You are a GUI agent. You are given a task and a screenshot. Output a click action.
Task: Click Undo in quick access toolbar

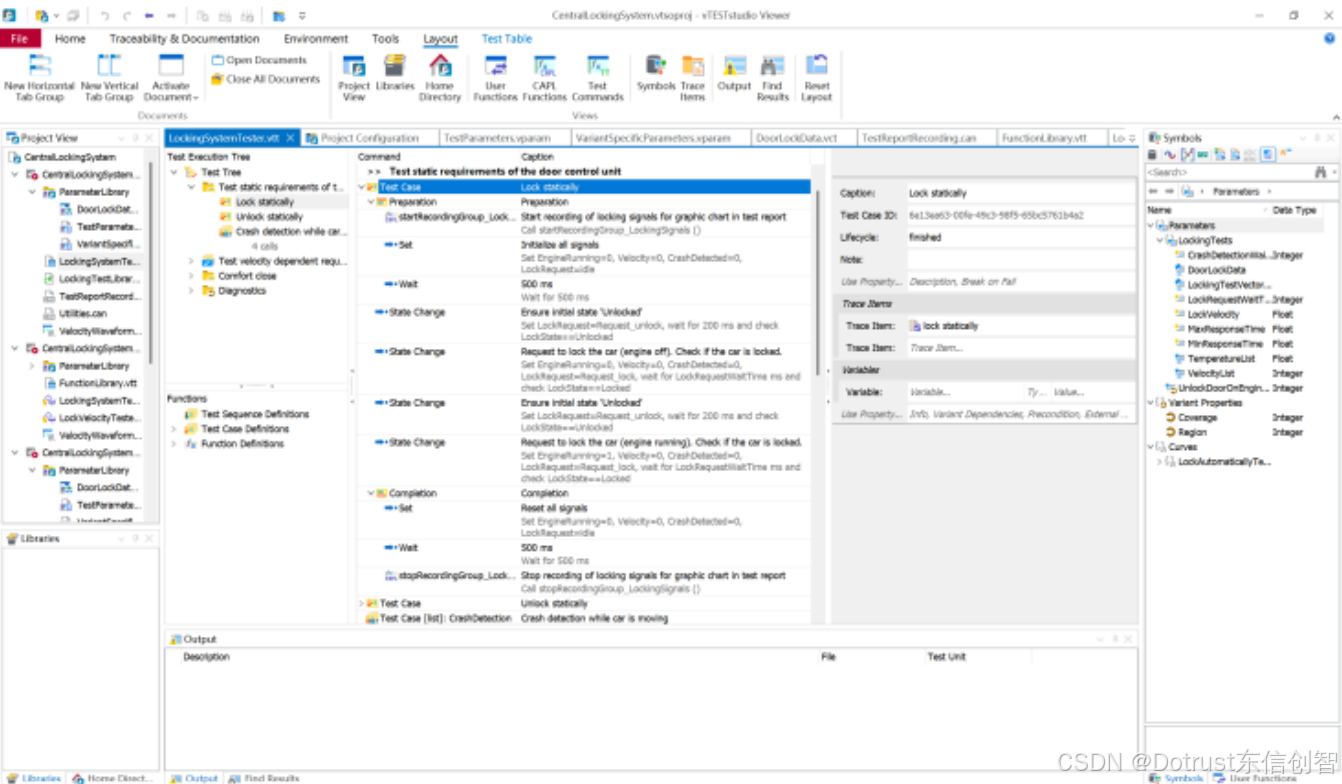coord(104,16)
